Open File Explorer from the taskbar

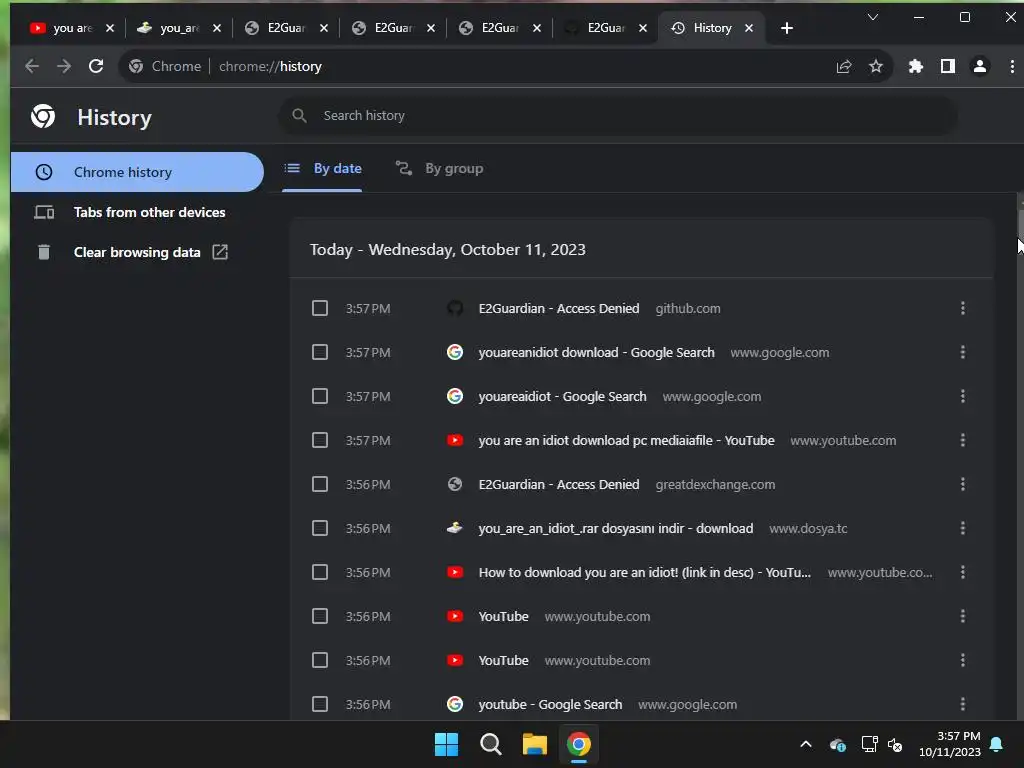[x=534, y=744]
